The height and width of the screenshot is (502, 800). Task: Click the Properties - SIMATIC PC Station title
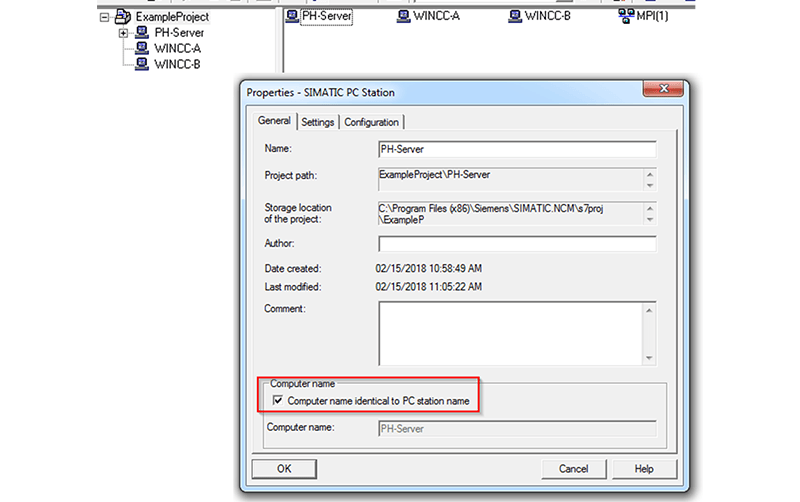320,92
